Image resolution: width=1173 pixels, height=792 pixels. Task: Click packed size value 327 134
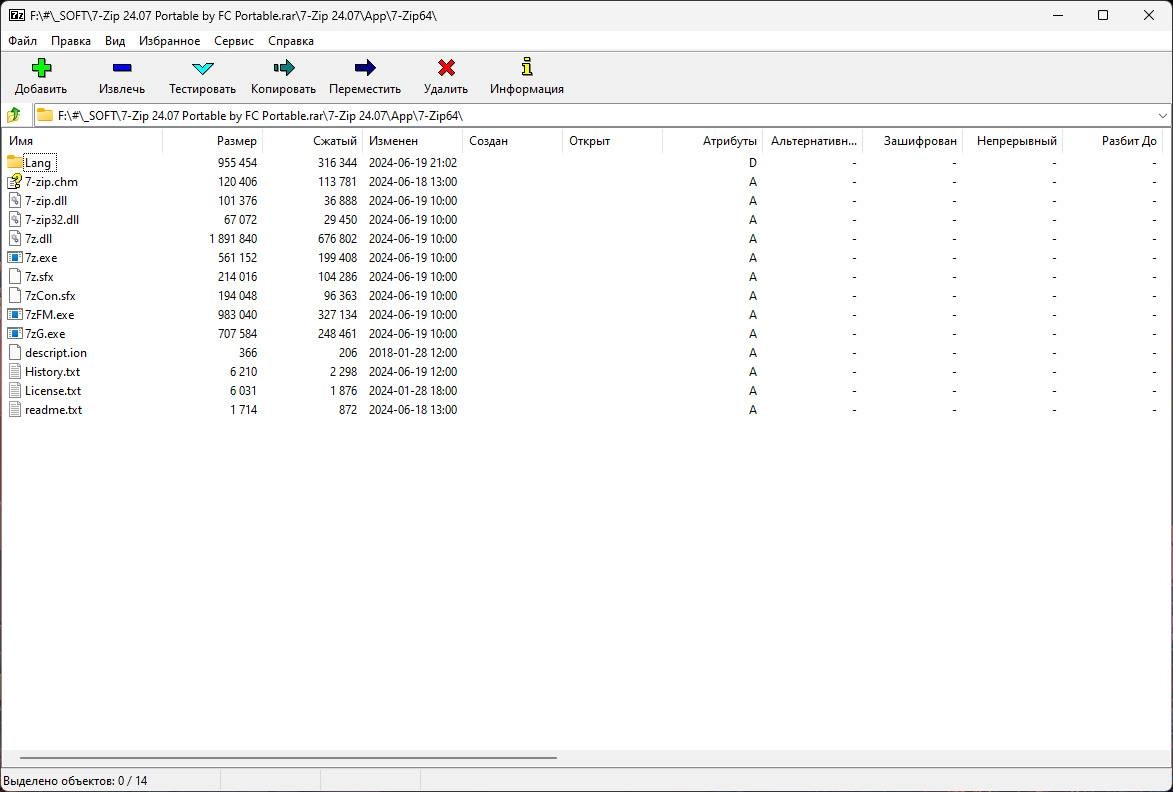point(337,315)
